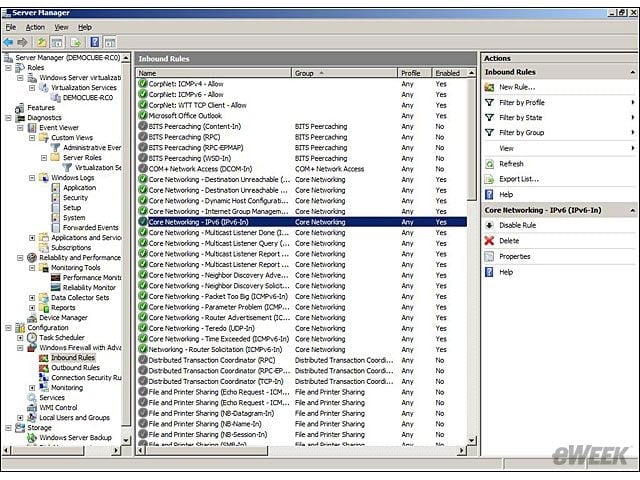Open Device Manager in the tree

tap(63, 318)
